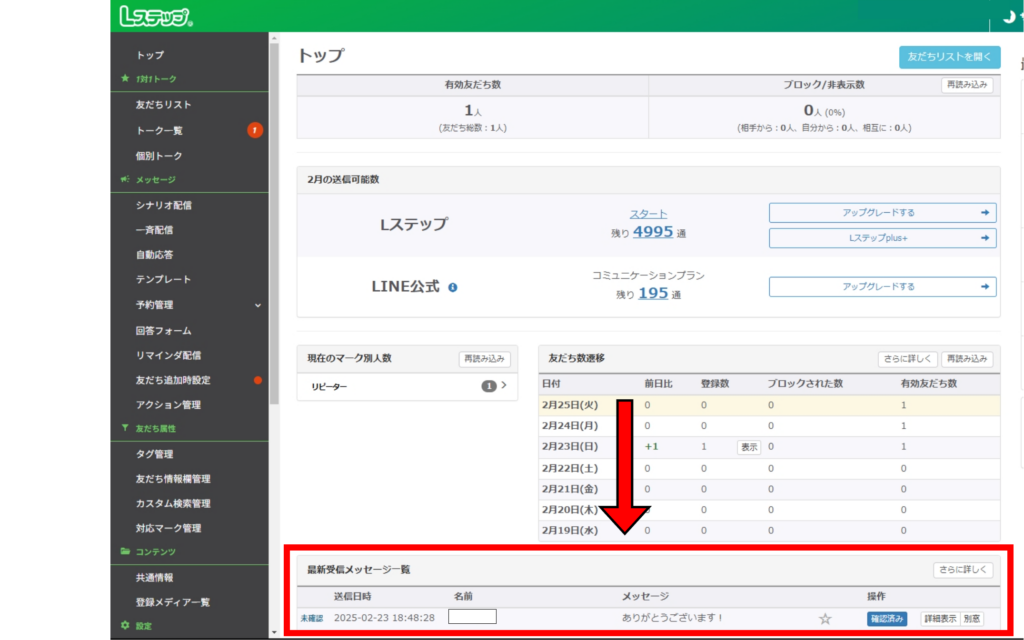
Task: Expand the リピーター mark row chevron
Action: coord(503,386)
